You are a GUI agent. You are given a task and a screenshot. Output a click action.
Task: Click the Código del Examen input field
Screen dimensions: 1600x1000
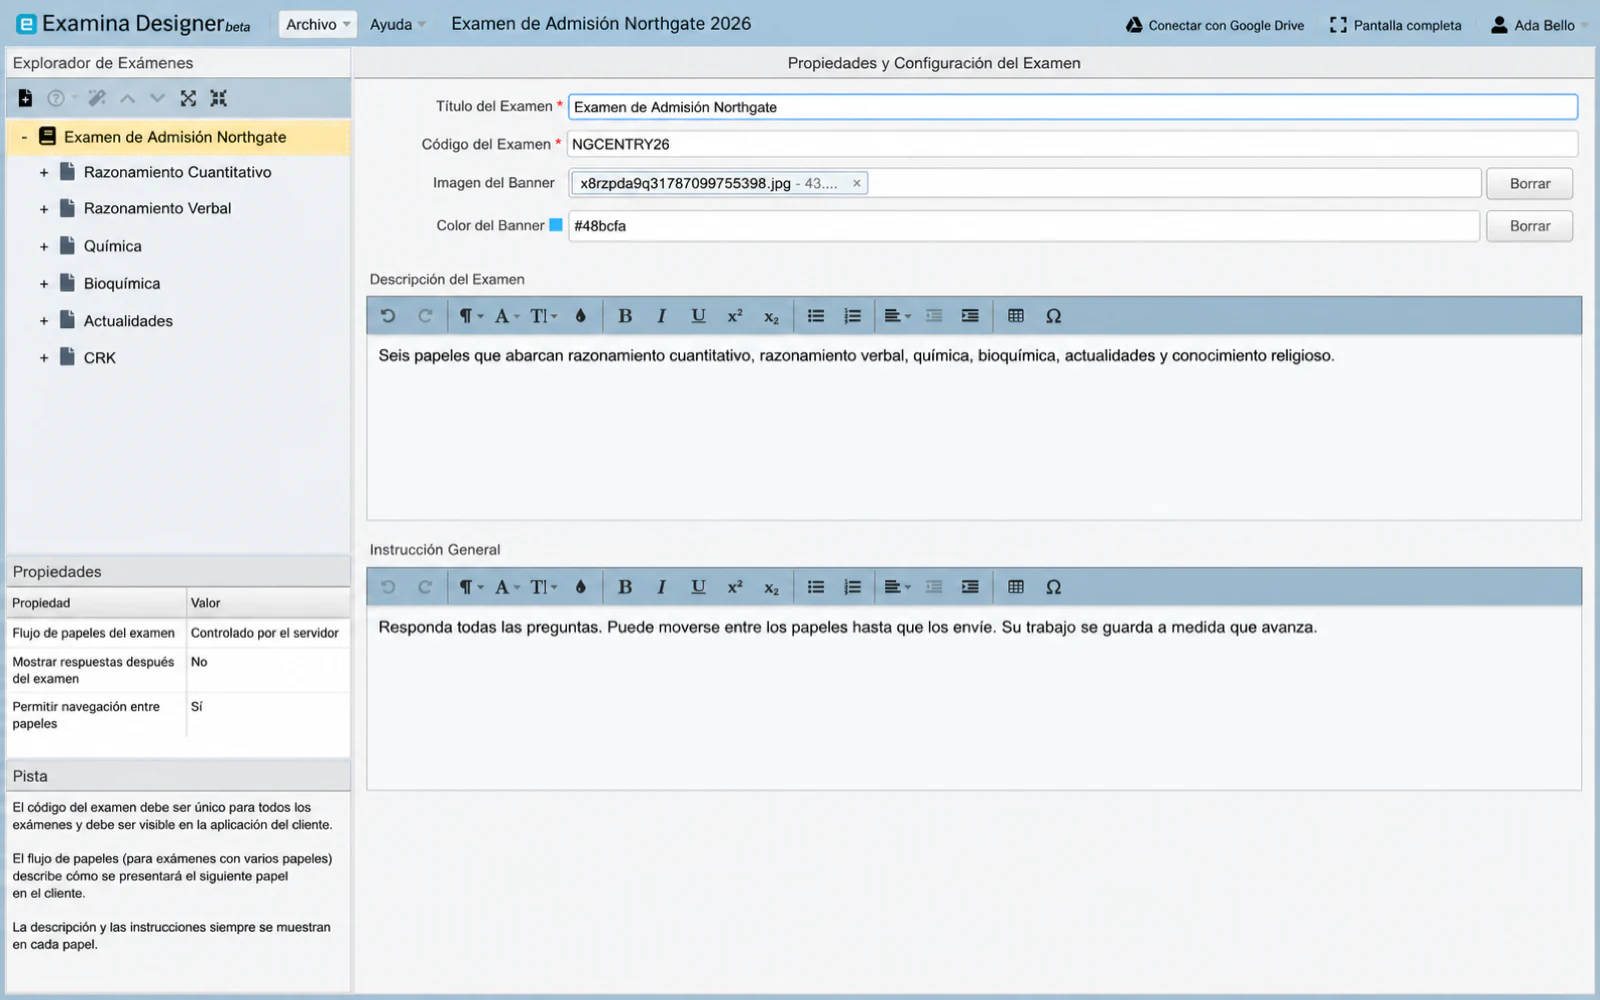1072,144
